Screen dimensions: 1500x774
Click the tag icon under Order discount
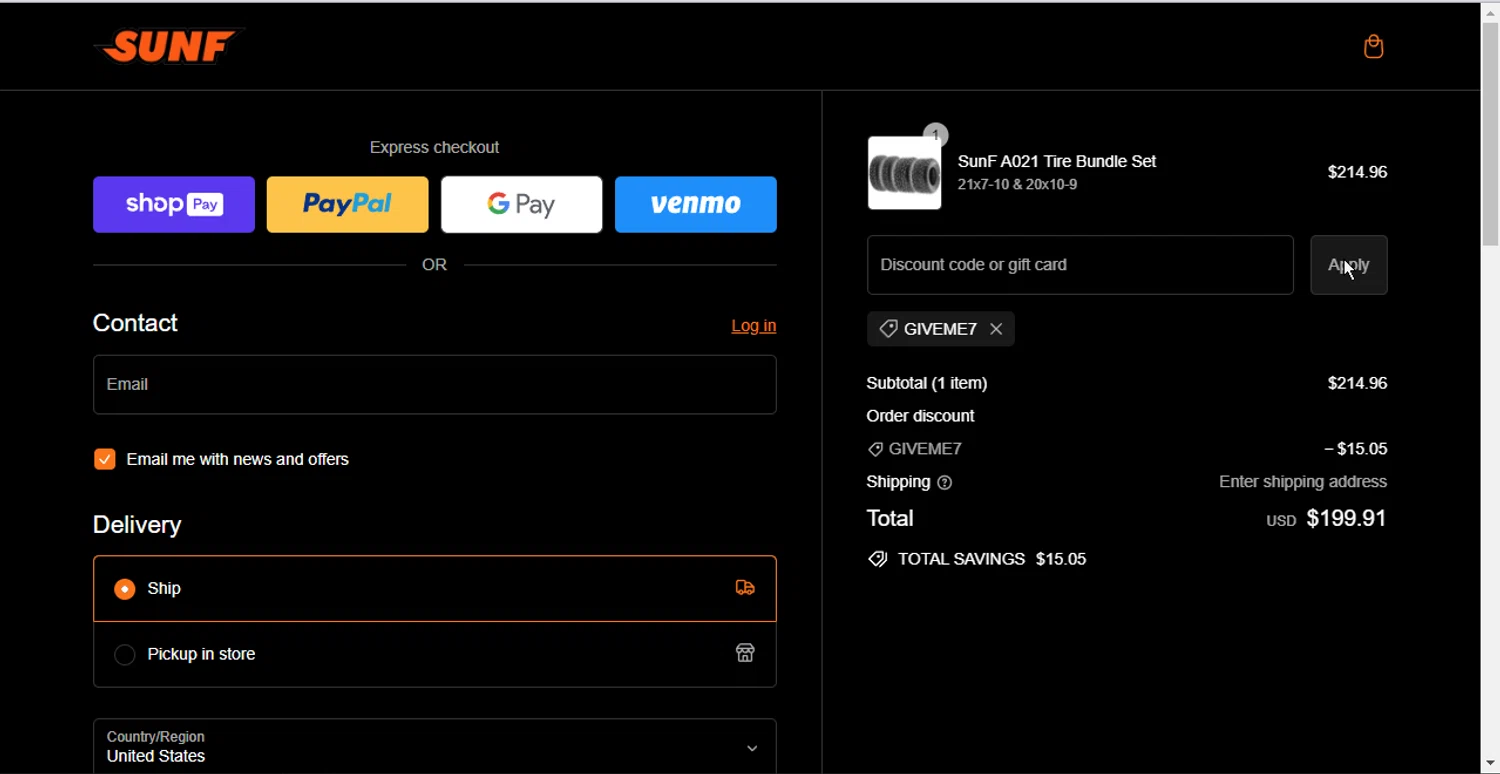(875, 450)
